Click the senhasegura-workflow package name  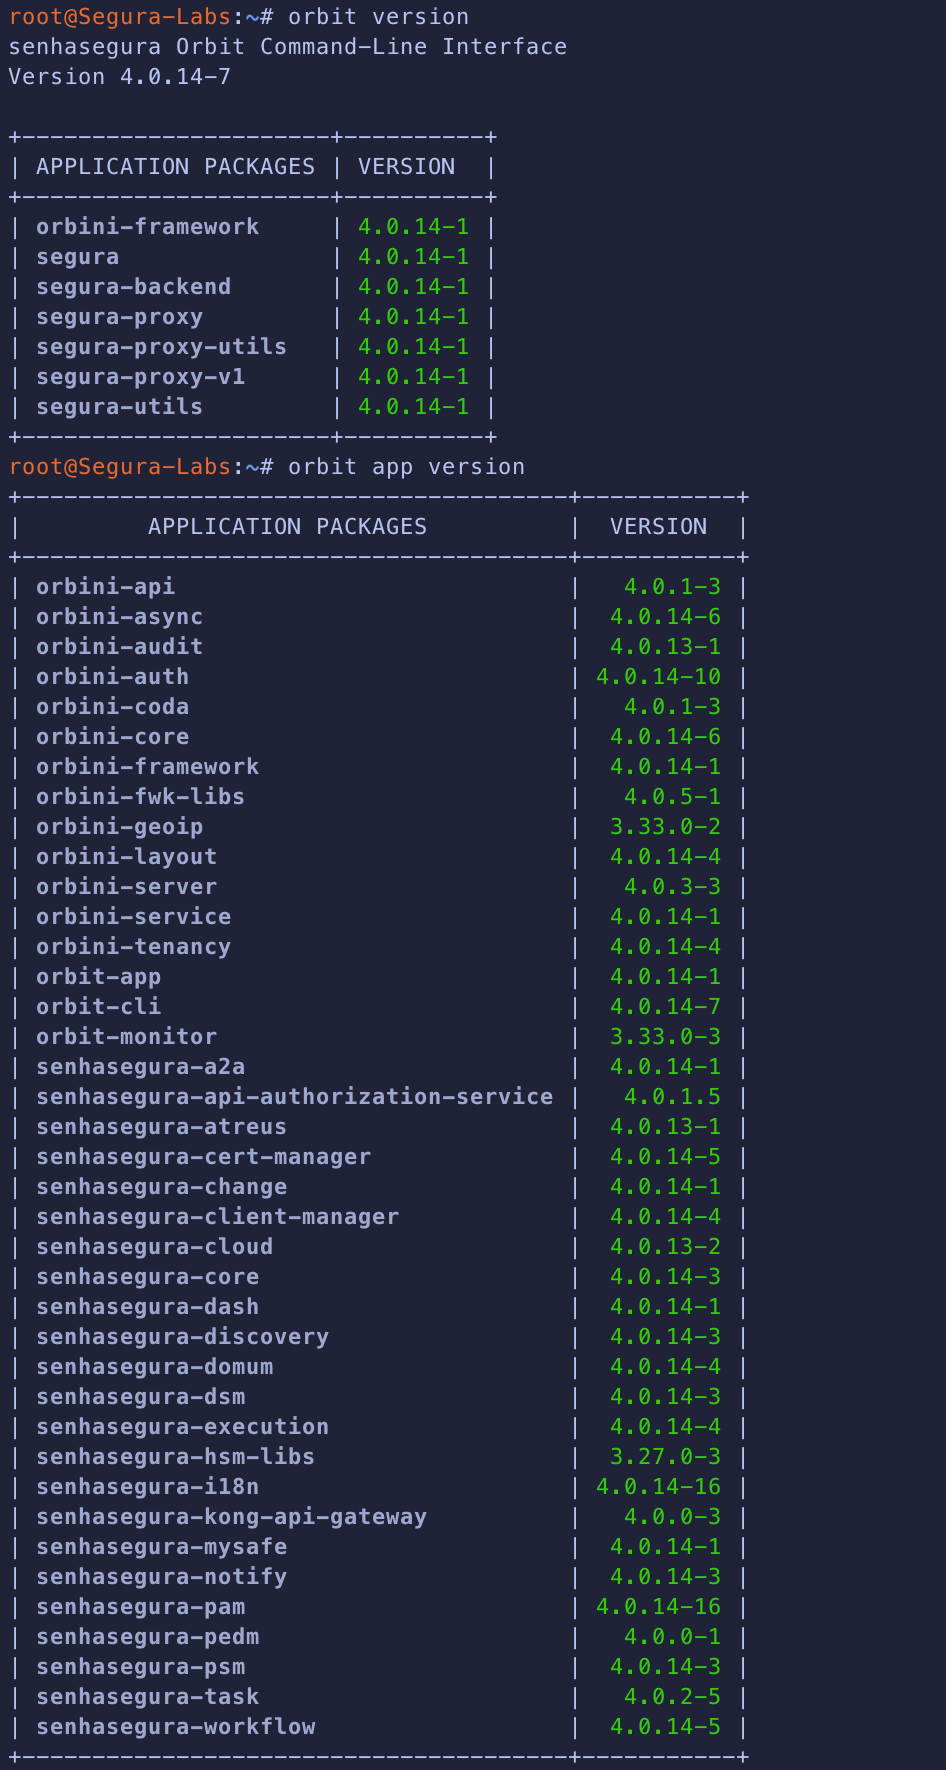[175, 1727]
